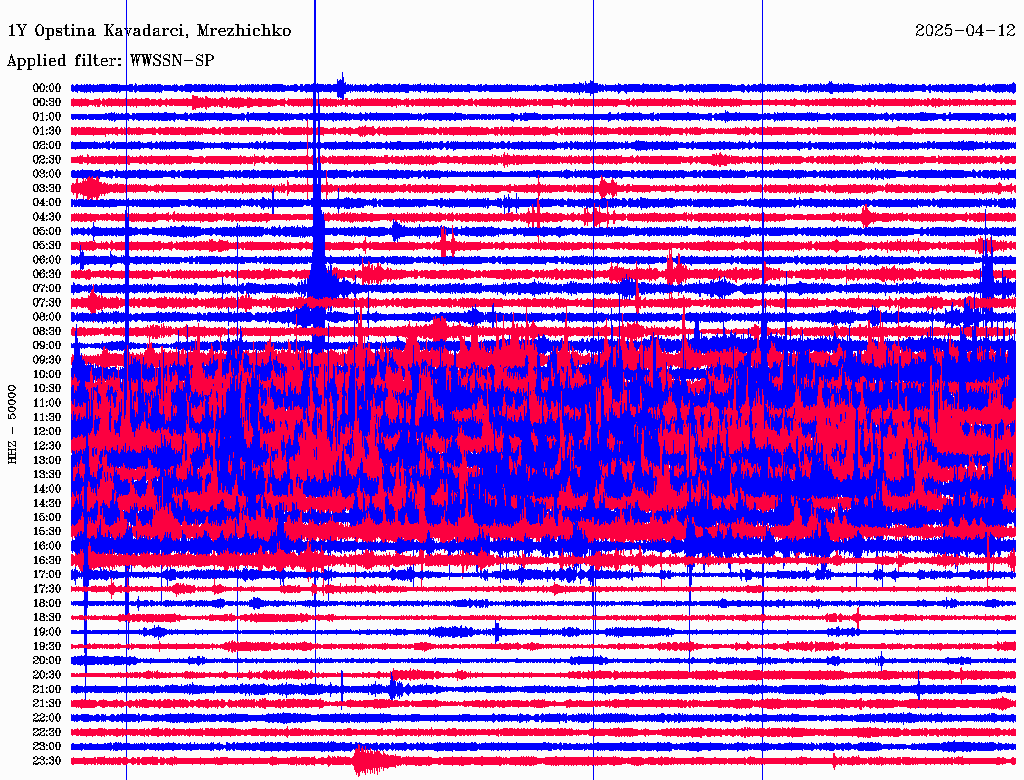Click the red burst at start of 03:30 trace
The image size is (1024, 780).
[92, 188]
